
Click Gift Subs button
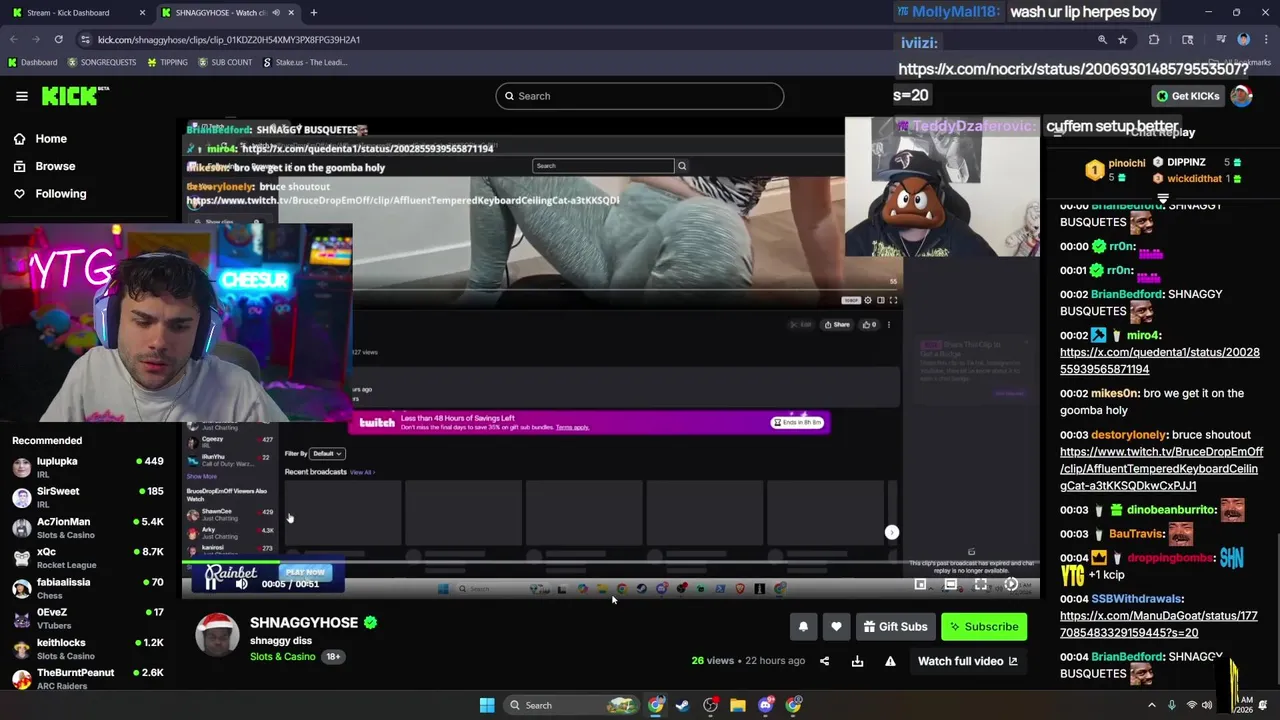895,627
